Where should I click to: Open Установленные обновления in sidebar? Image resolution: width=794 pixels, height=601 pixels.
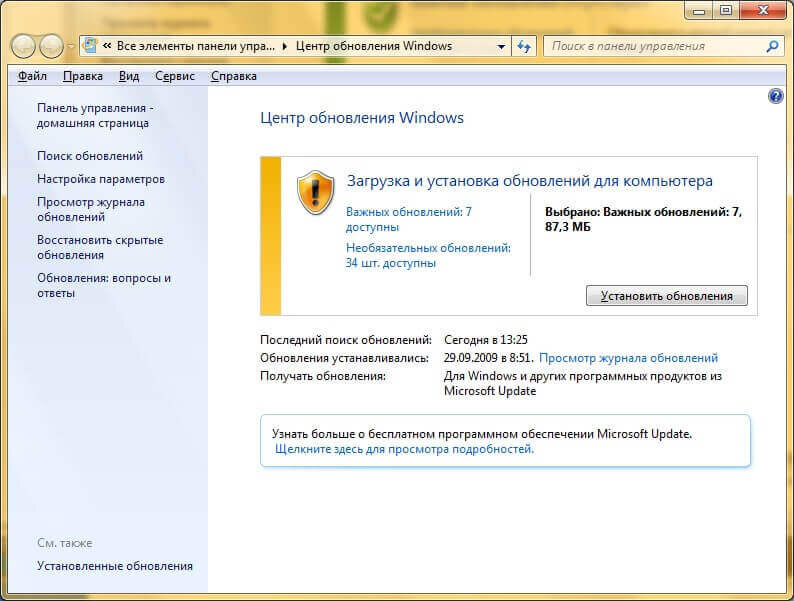click(114, 566)
